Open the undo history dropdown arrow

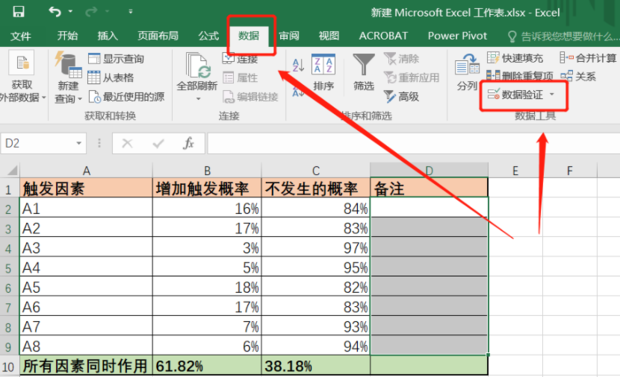pos(70,11)
